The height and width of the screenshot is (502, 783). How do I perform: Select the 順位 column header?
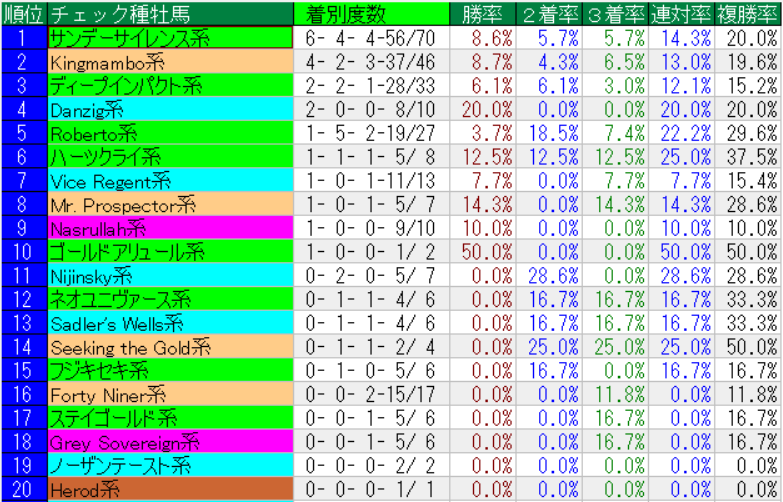(x=23, y=14)
